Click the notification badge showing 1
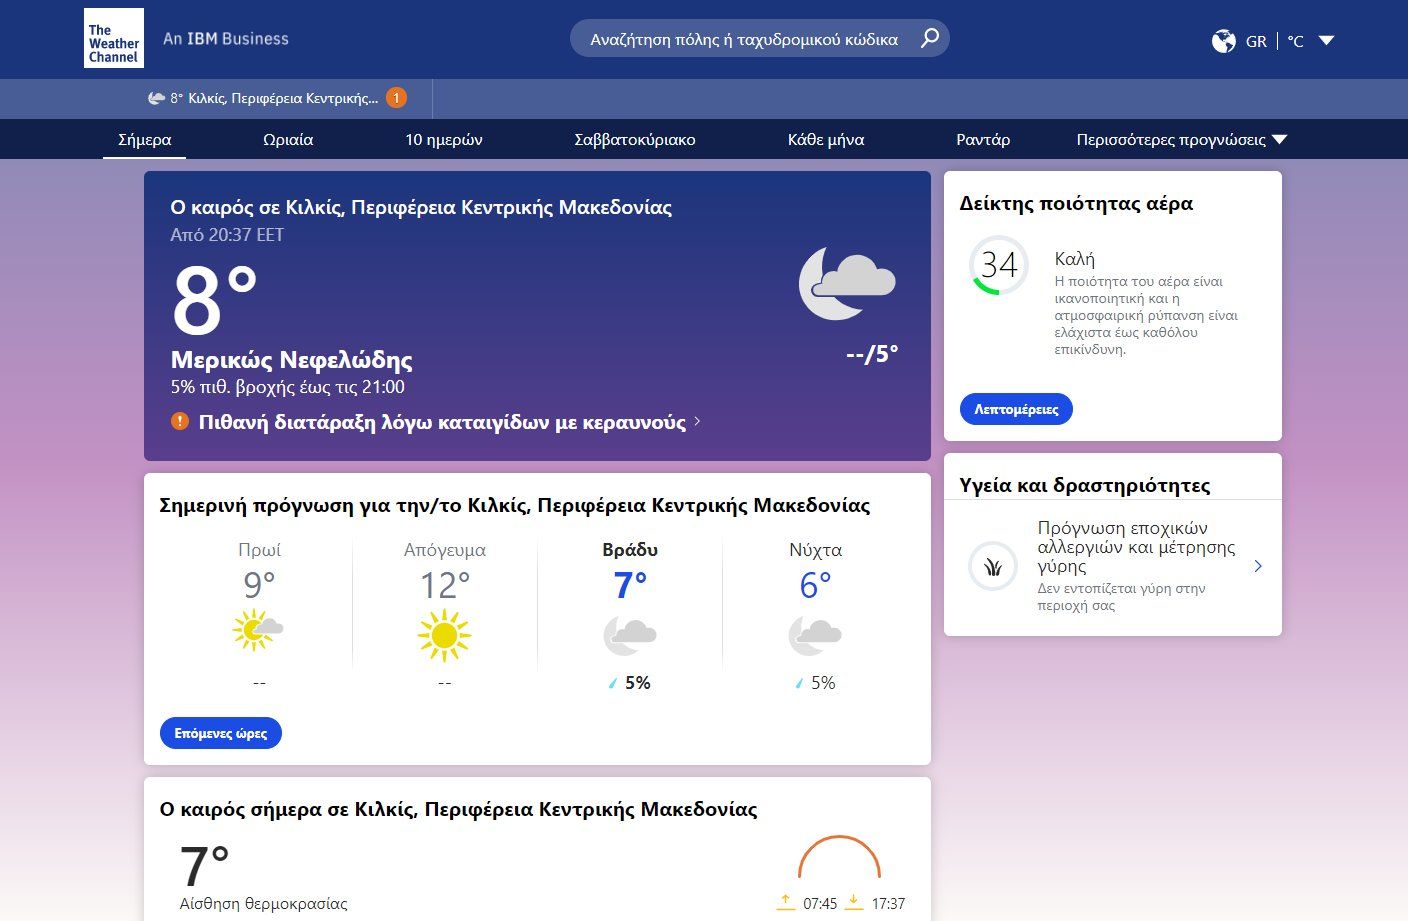 396,97
